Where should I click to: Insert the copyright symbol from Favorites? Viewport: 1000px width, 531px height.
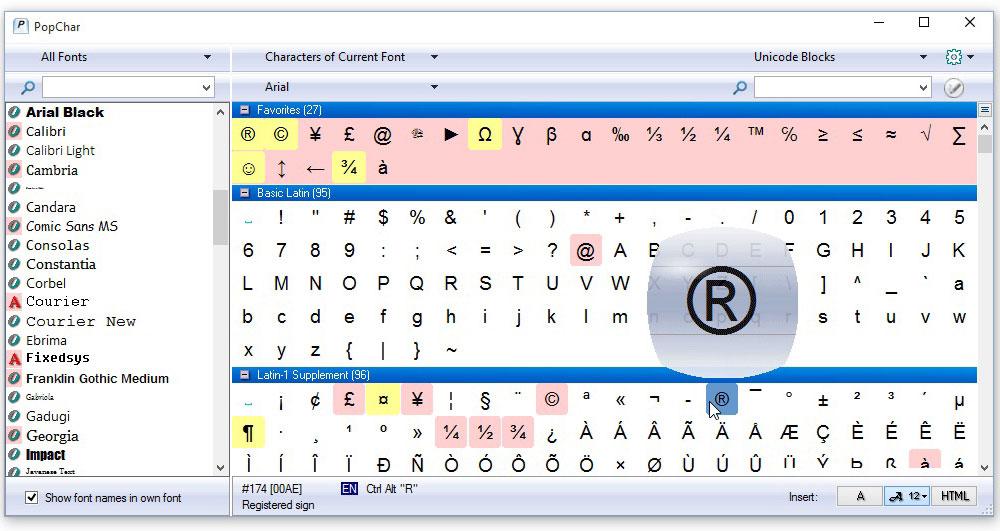tap(281, 135)
